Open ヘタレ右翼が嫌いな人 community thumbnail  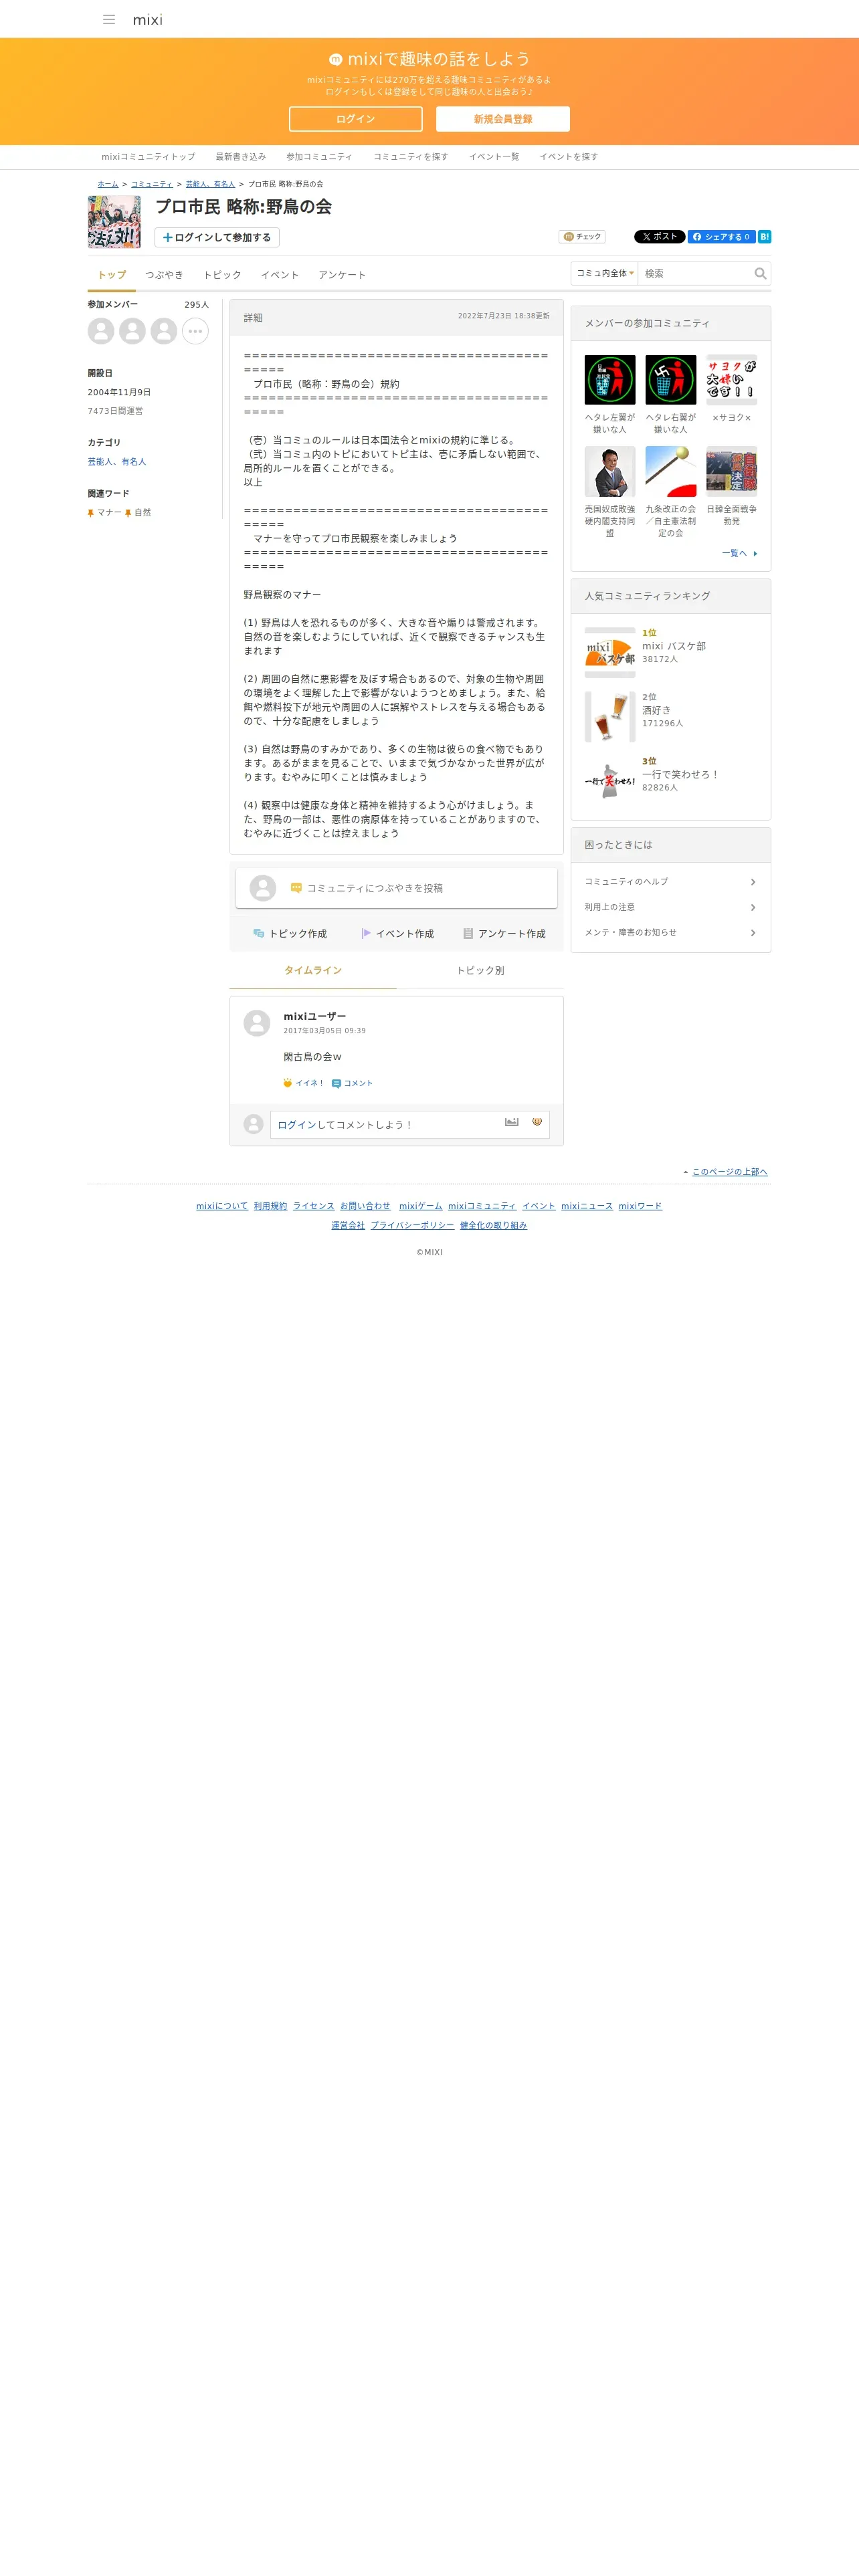671,380
